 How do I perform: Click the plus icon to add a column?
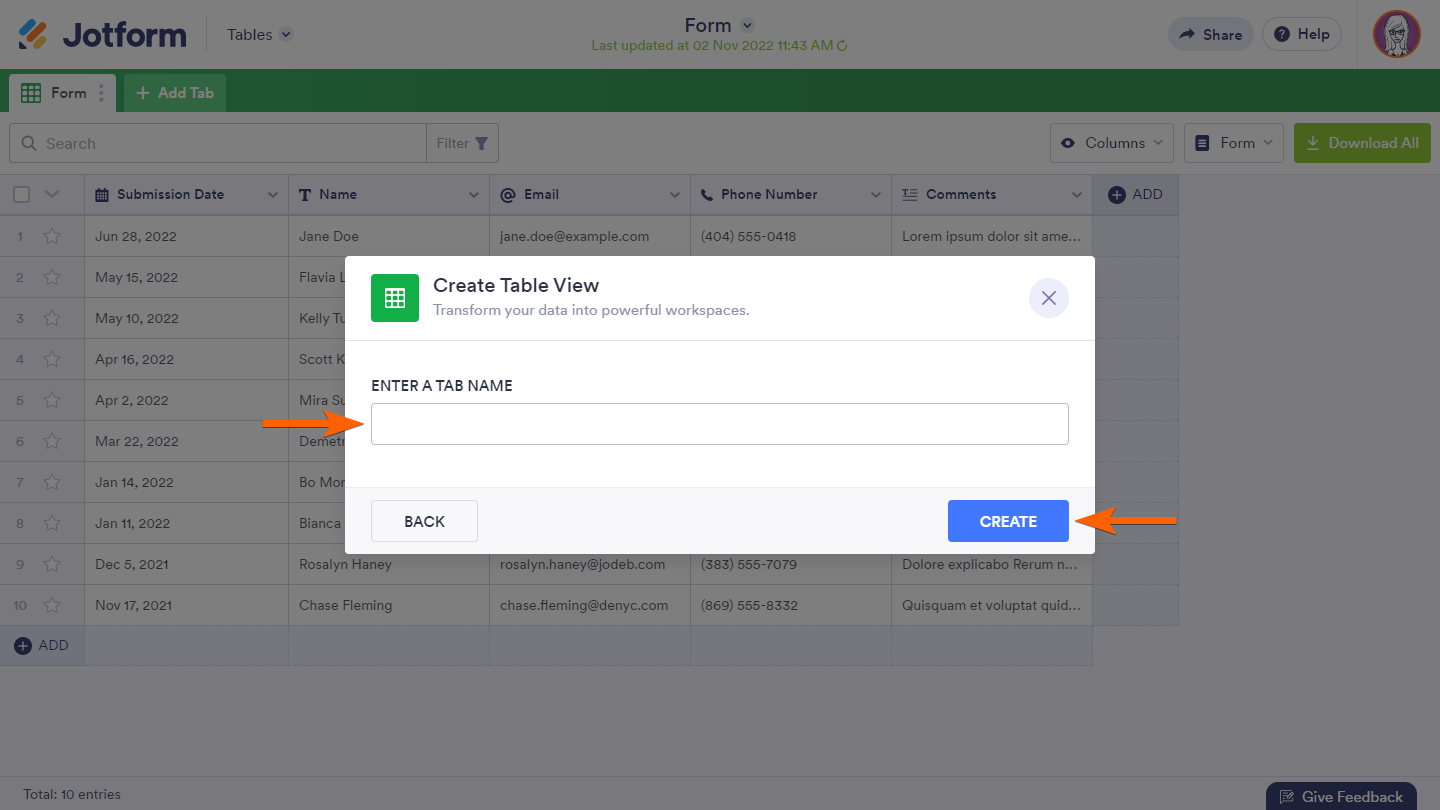(x=1117, y=195)
